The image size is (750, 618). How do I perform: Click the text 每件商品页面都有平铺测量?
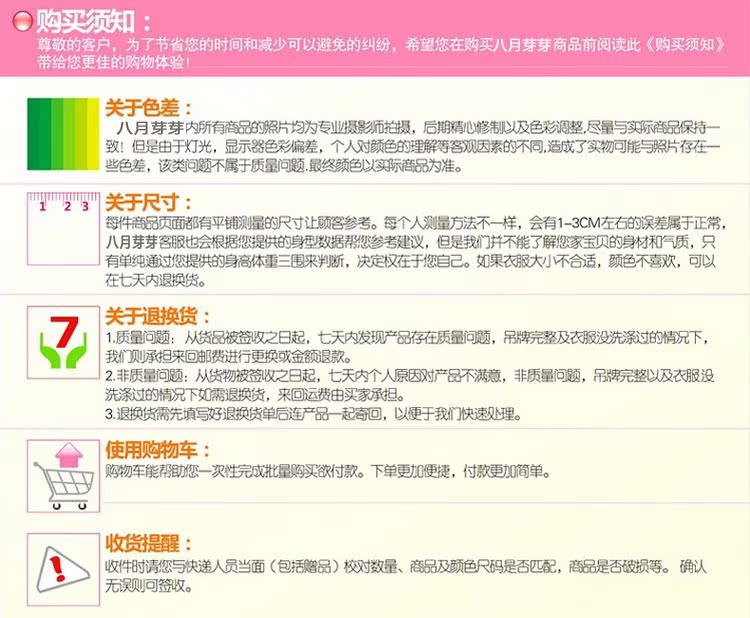pyautogui.click(x=185, y=223)
